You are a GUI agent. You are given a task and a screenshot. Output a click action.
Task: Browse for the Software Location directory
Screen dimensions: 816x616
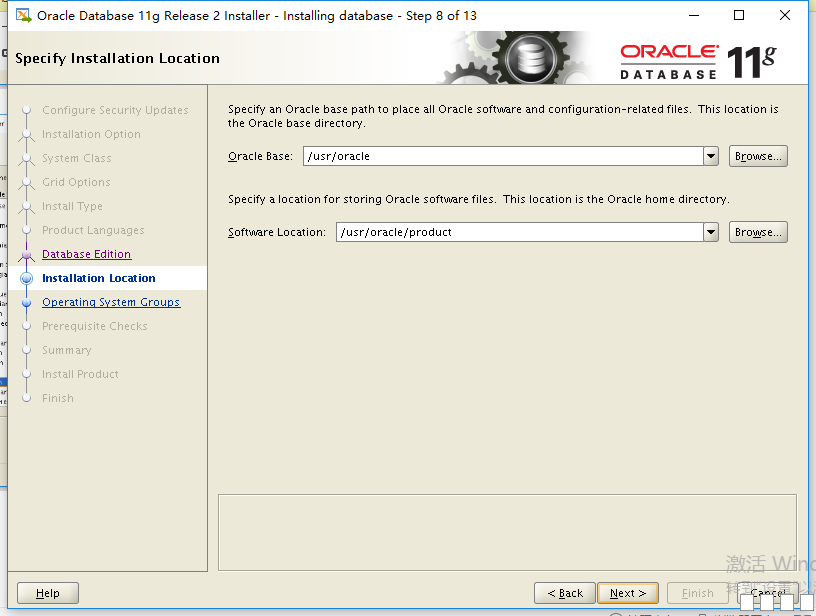(x=758, y=232)
